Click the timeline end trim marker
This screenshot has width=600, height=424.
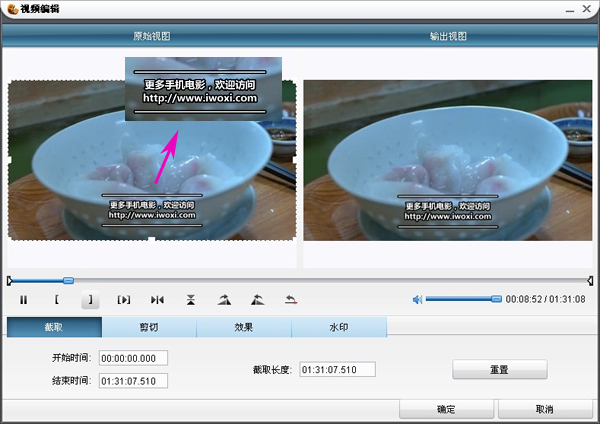(x=590, y=281)
